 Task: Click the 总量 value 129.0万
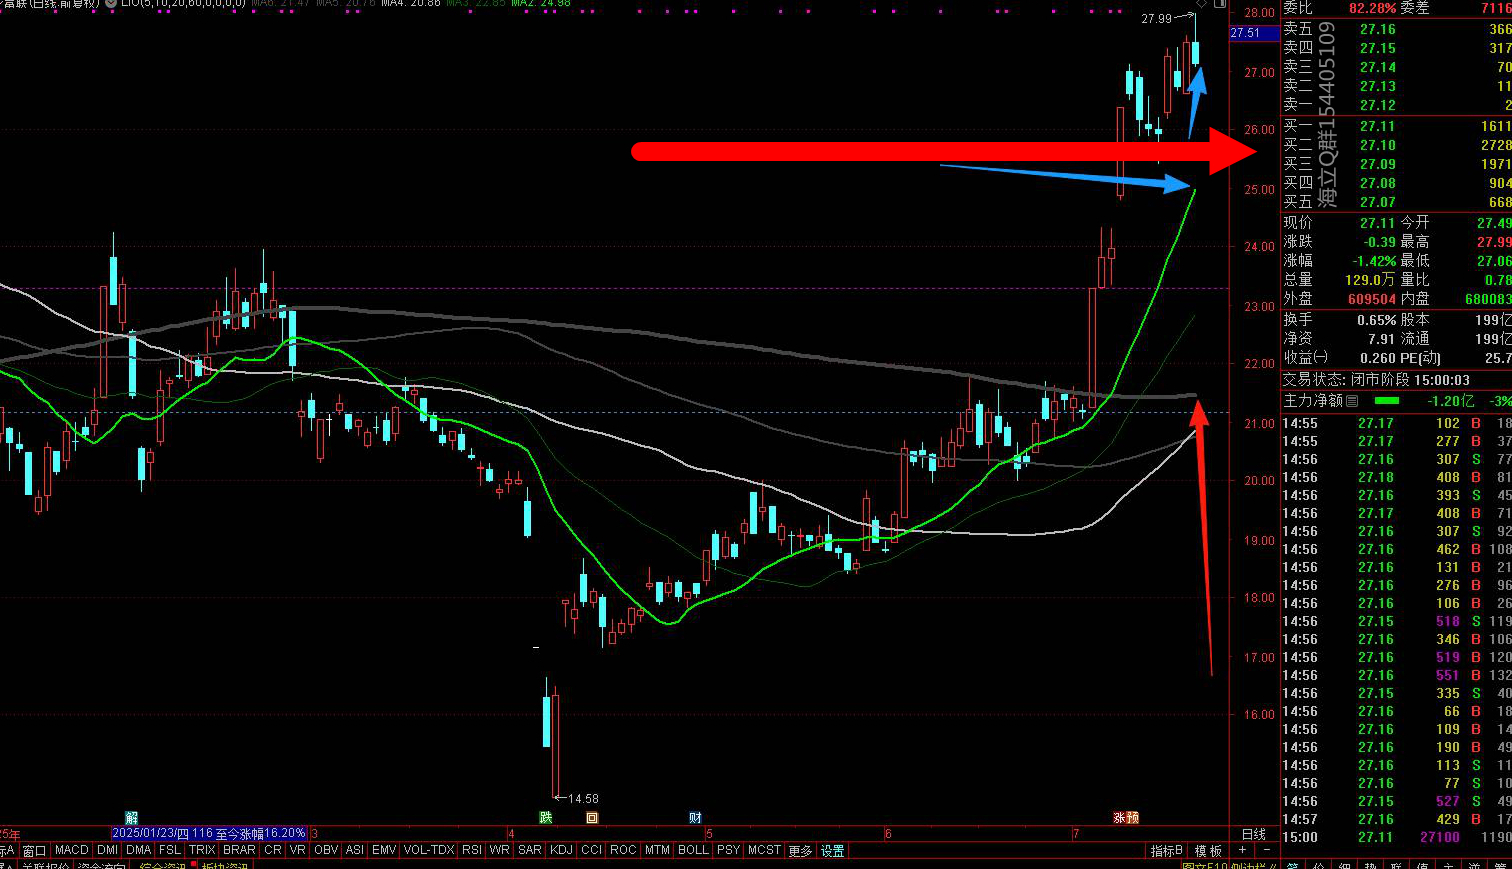point(1370,280)
